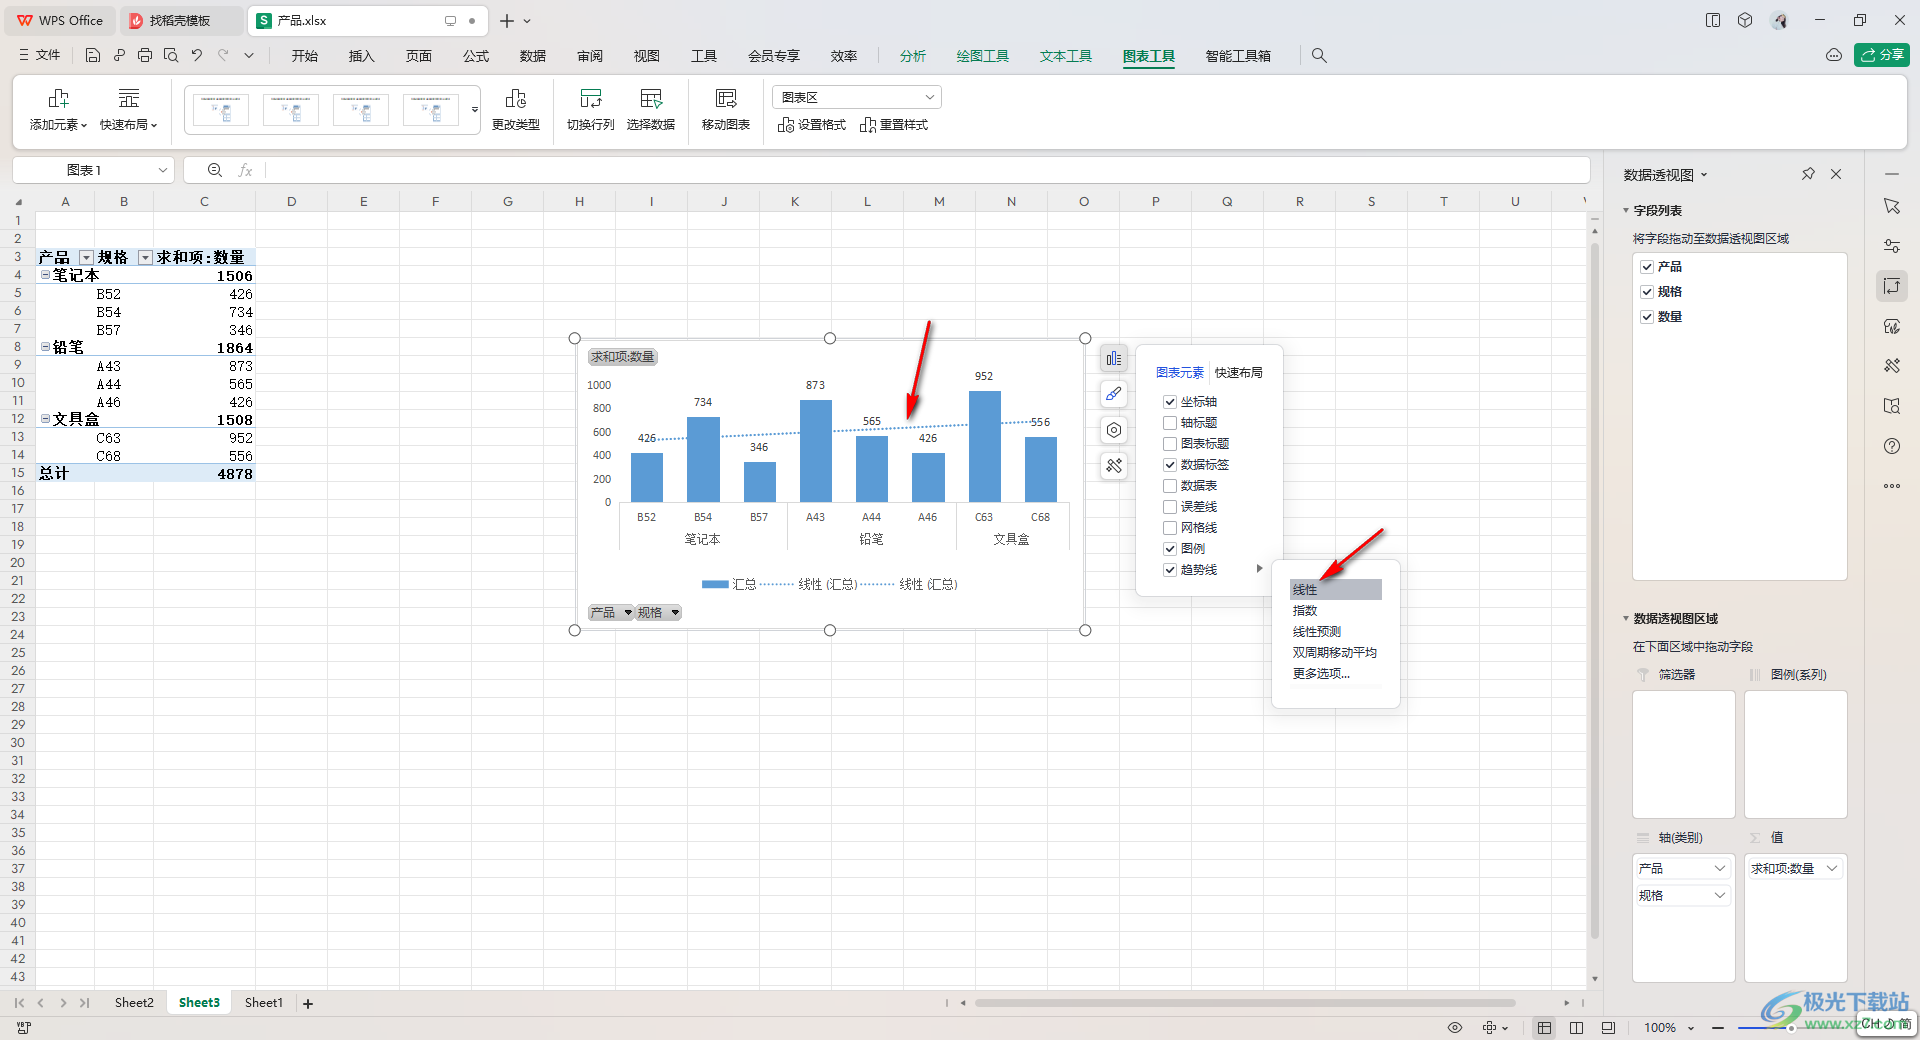Collapse the 字段列表 section
The image size is (1920, 1040).
[1626, 211]
